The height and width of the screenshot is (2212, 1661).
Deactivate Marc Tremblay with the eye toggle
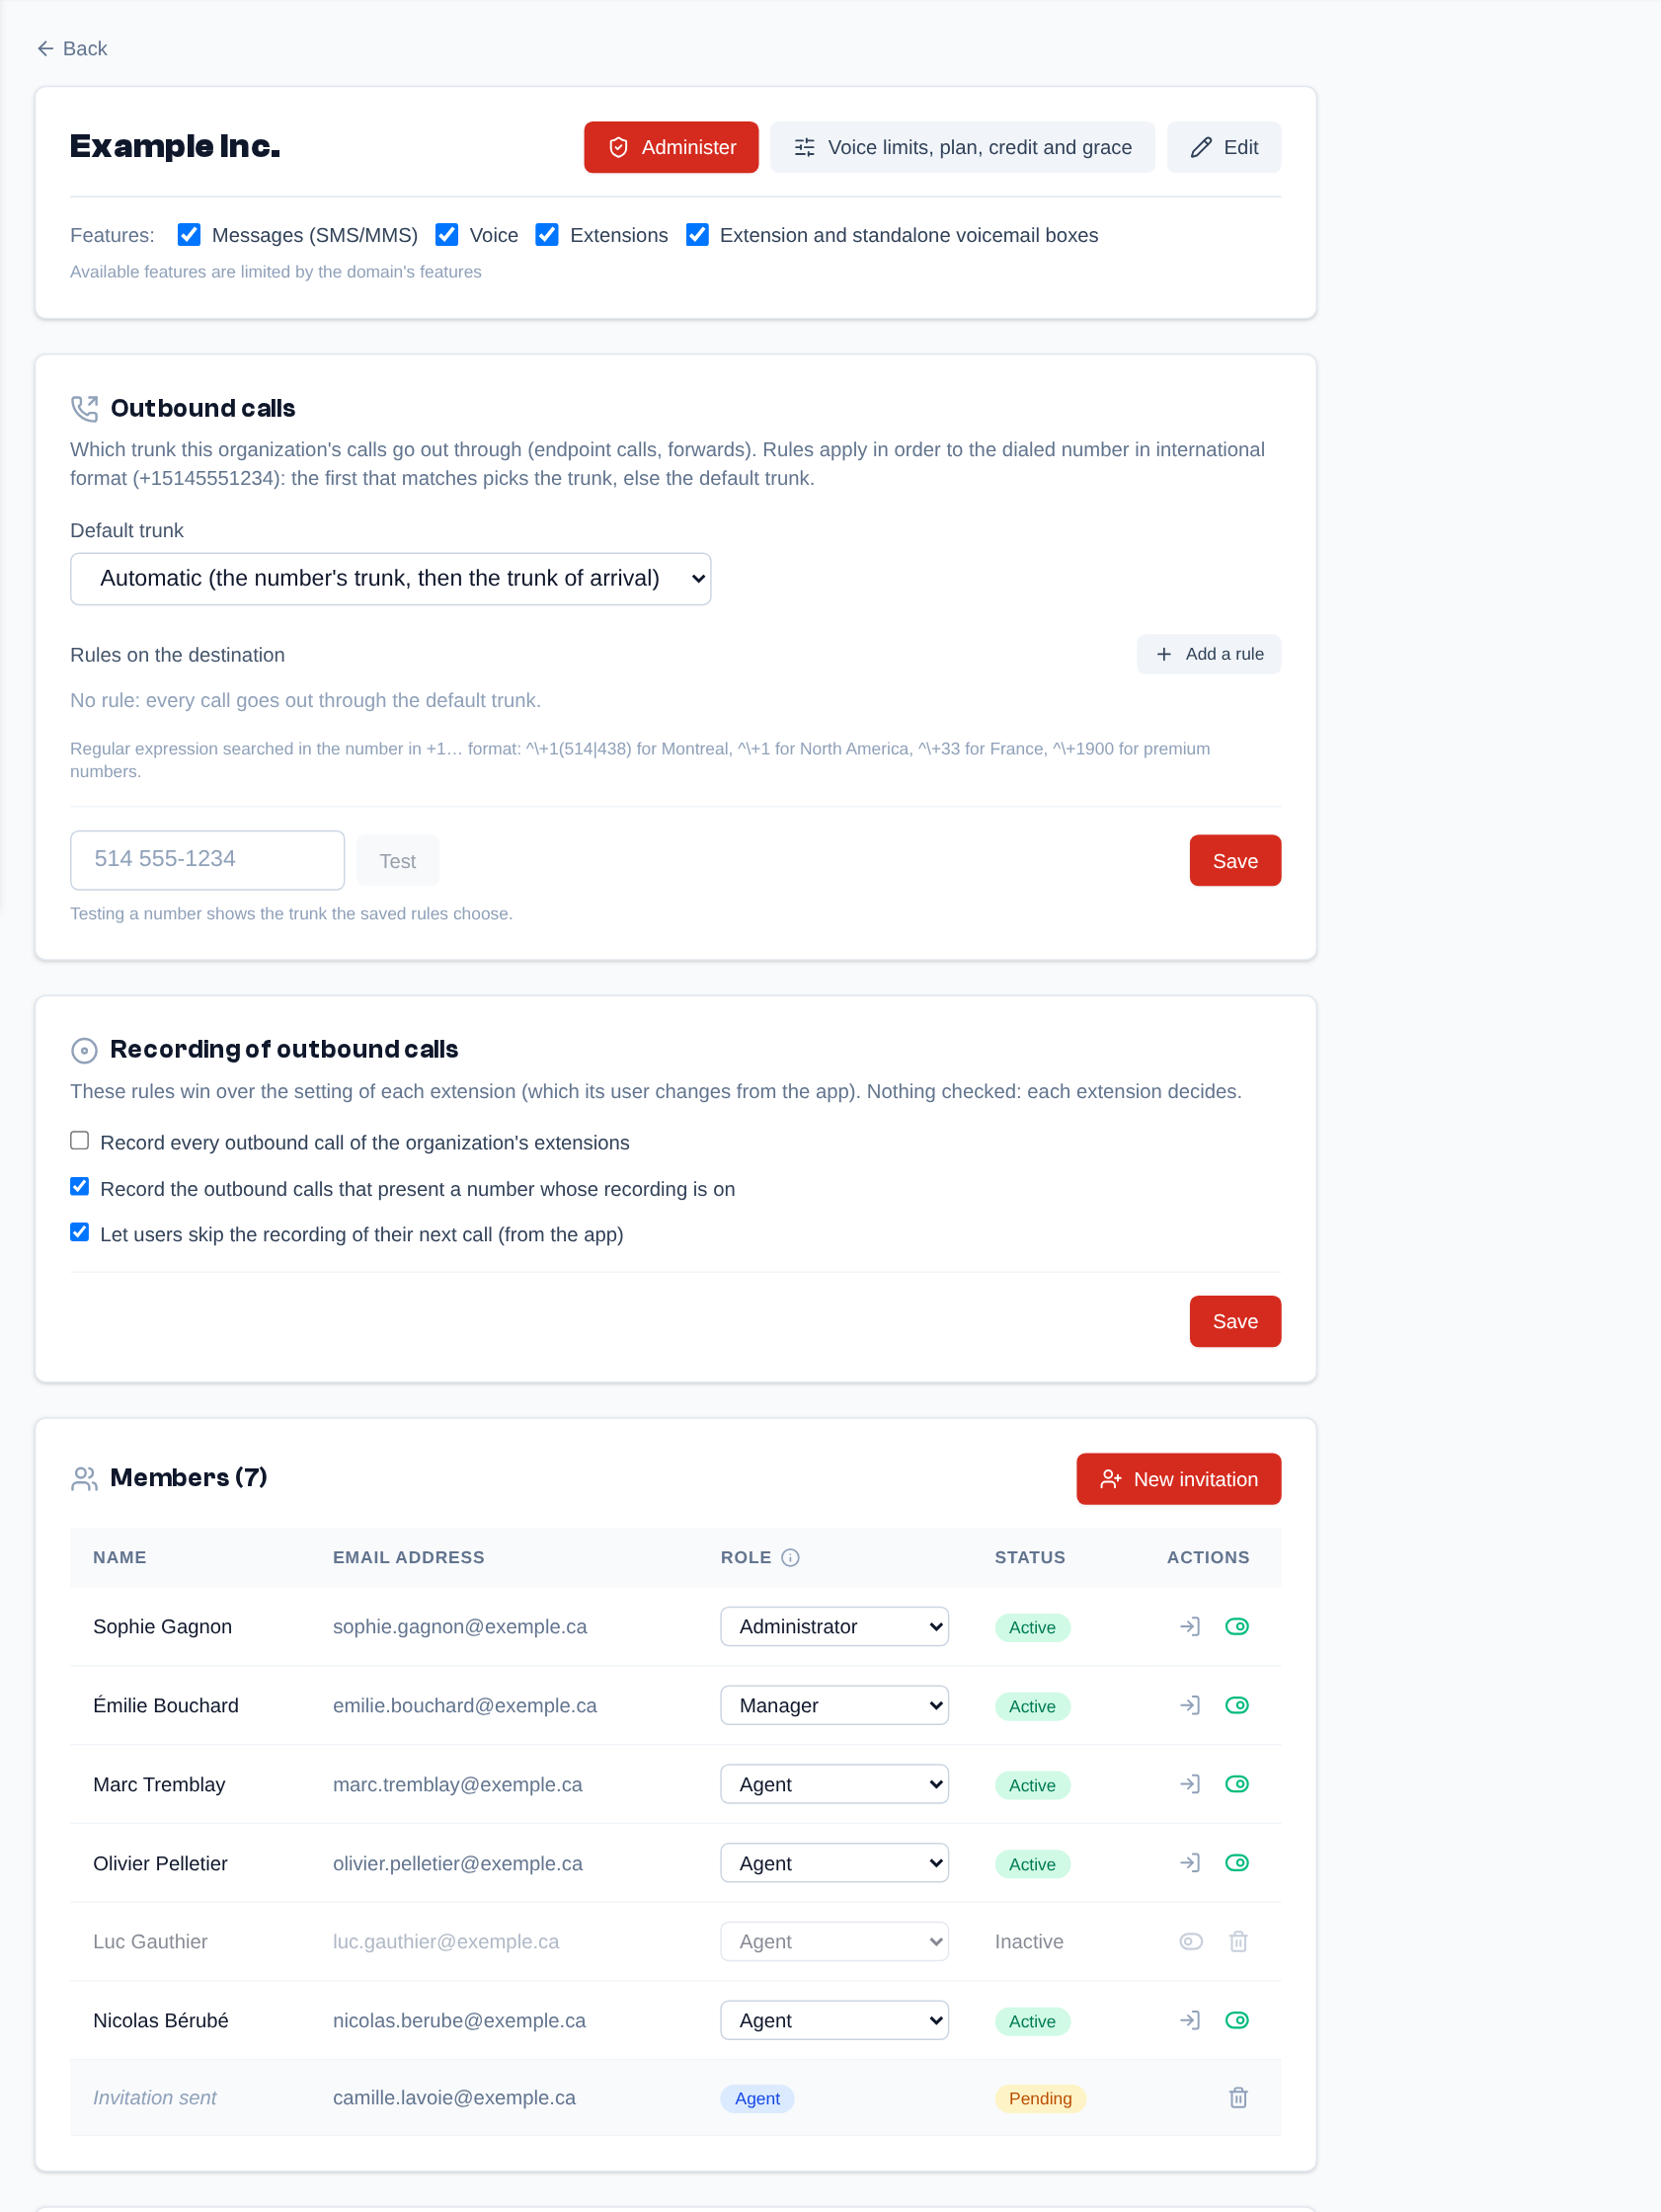tap(1237, 1784)
